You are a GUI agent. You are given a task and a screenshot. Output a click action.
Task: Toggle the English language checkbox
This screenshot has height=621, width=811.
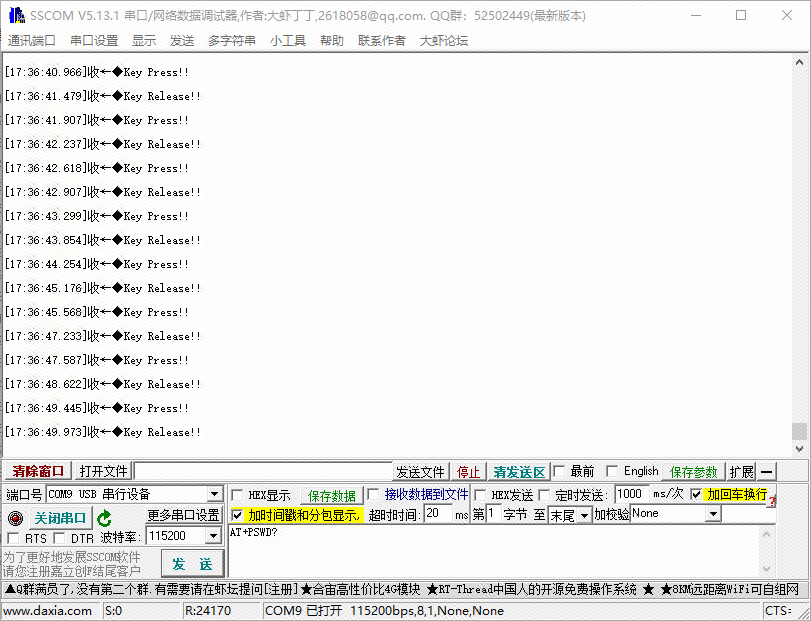click(x=613, y=471)
